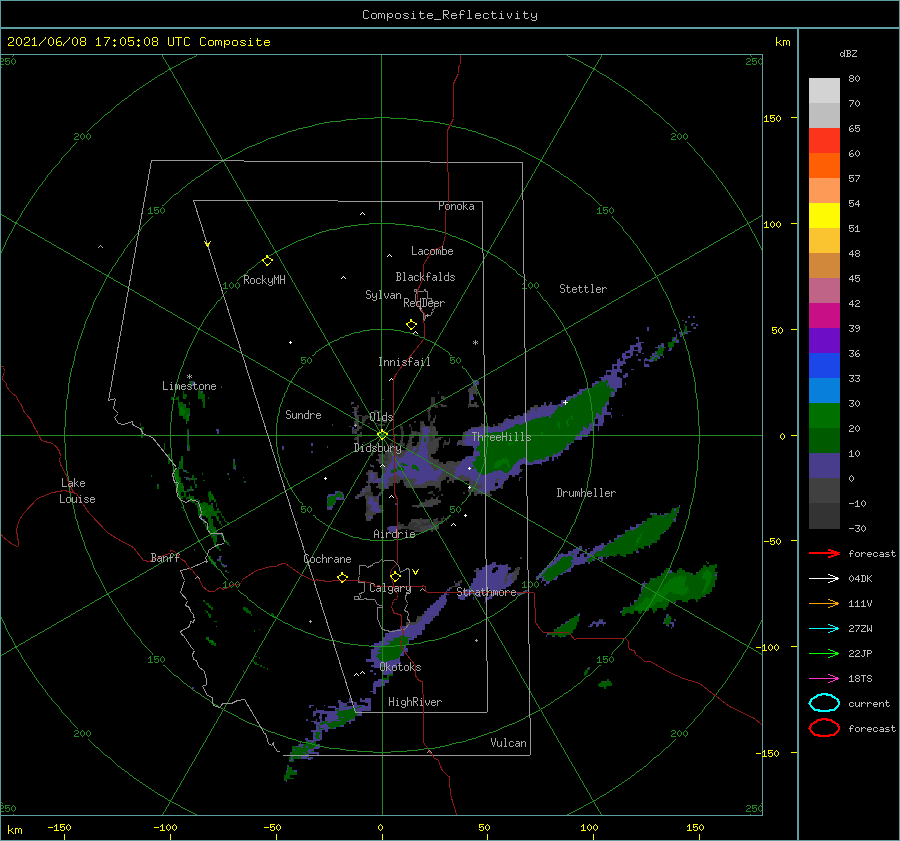Click the ThreeHills label
This screenshot has height=841, width=900.
(502, 437)
